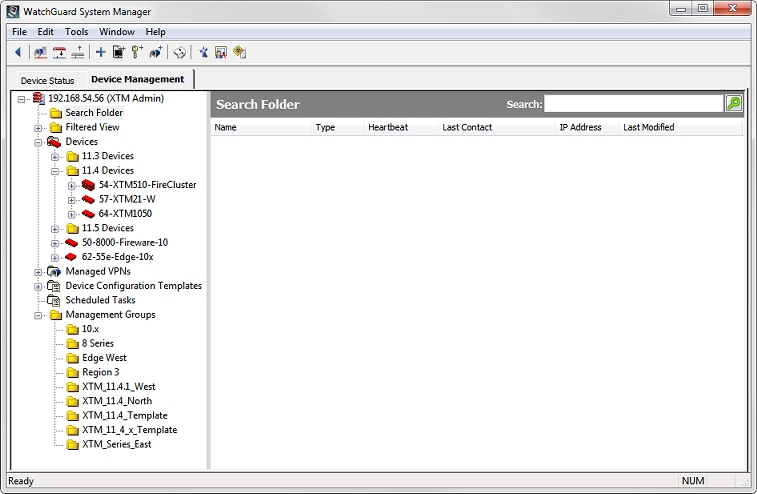Click the green magnifier search button
Image resolution: width=757 pixels, height=494 pixels.
pos(733,103)
